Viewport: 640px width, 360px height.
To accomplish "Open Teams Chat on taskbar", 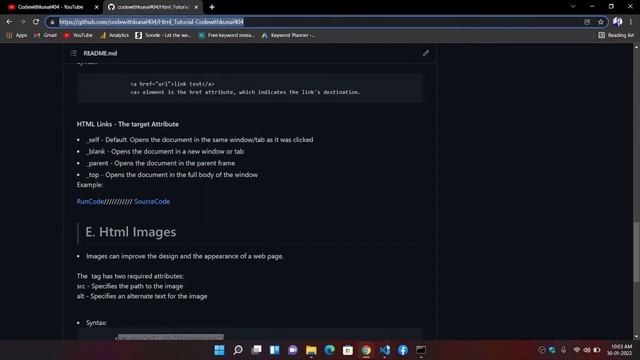I will (x=293, y=350).
